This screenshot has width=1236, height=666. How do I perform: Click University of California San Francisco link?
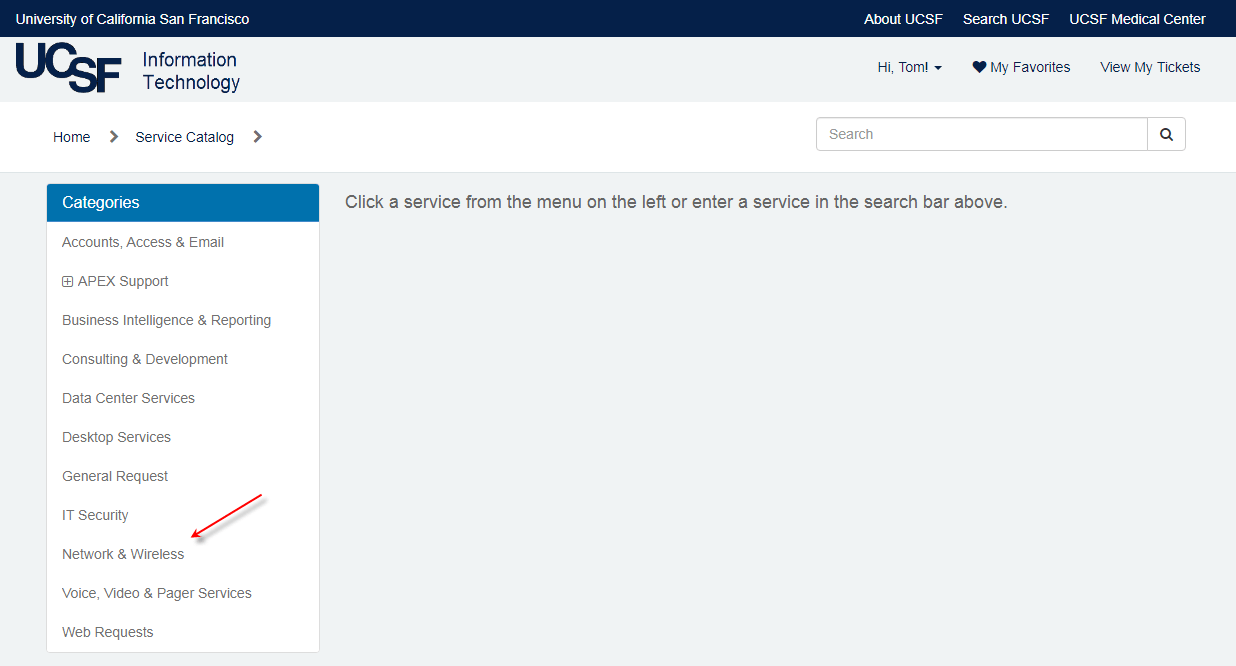132,19
